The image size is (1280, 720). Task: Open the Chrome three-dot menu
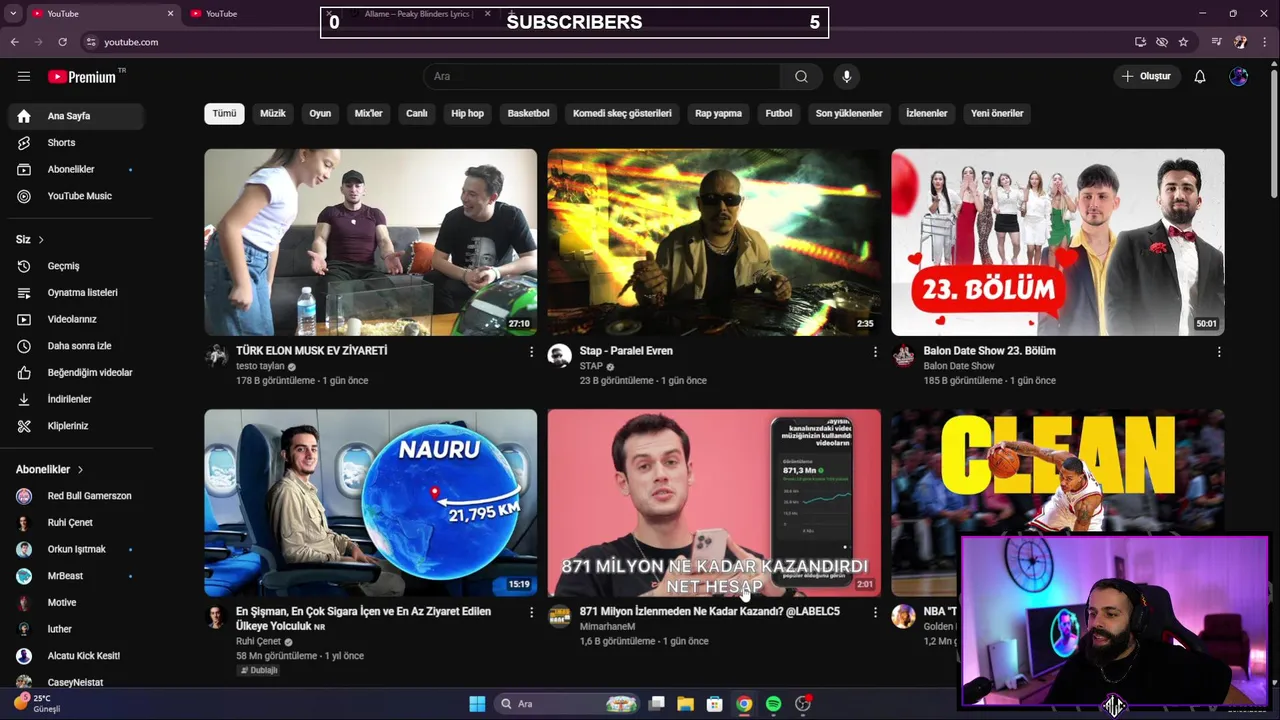pos(1265,42)
